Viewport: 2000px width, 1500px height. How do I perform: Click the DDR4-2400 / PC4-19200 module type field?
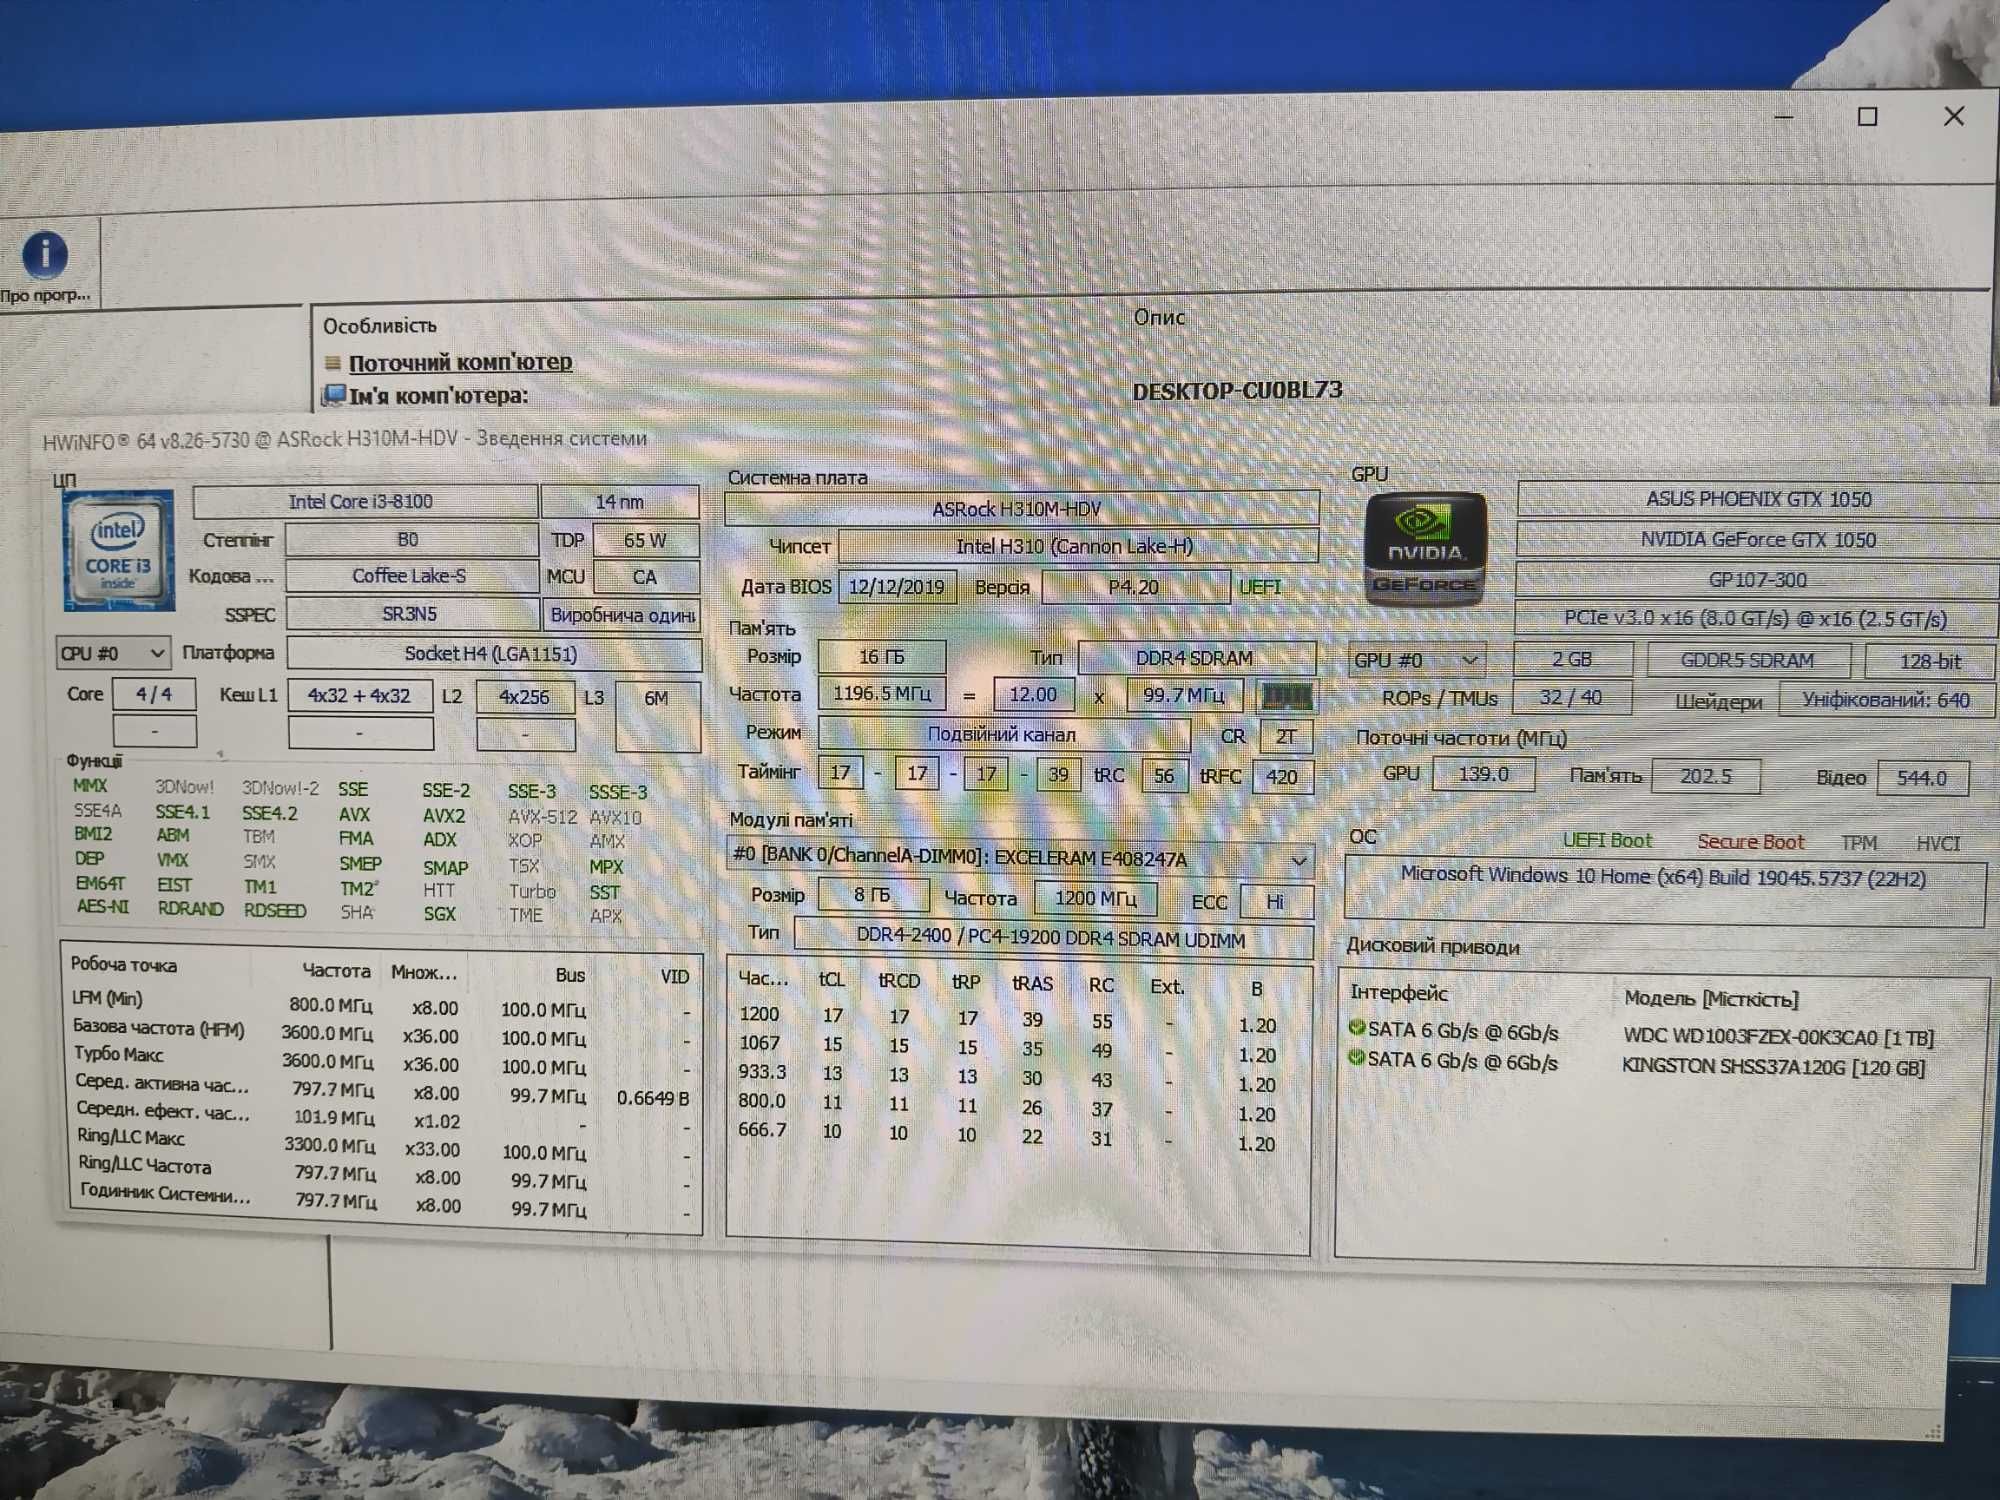[x=1053, y=939]
